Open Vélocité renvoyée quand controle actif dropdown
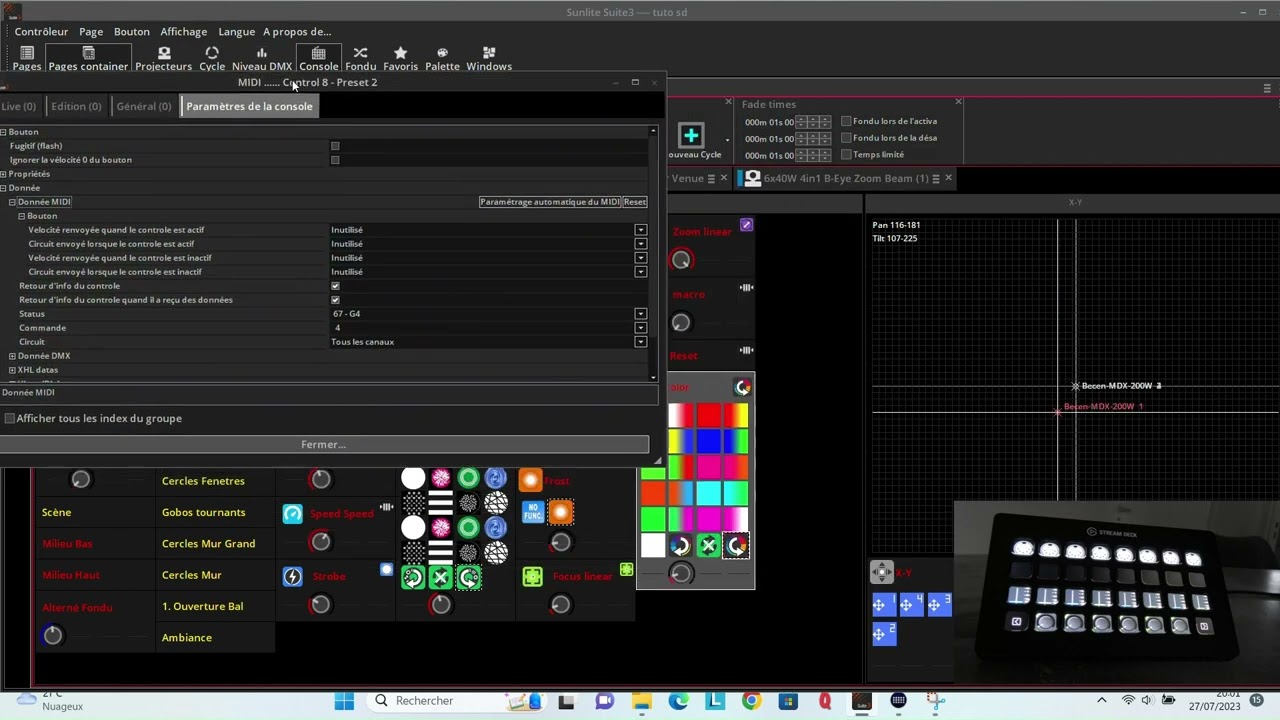This screenshot has width=1280, height=720. (641, 230)
